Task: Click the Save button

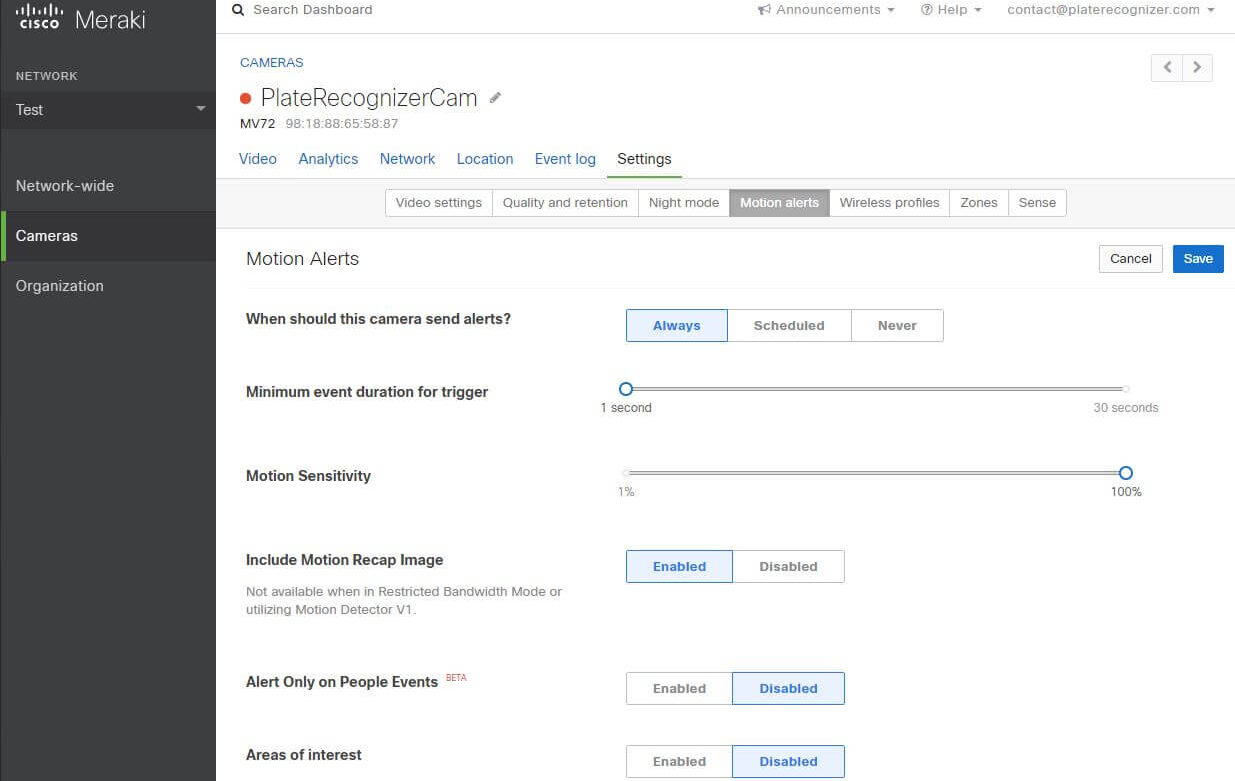Action: 1198,258
